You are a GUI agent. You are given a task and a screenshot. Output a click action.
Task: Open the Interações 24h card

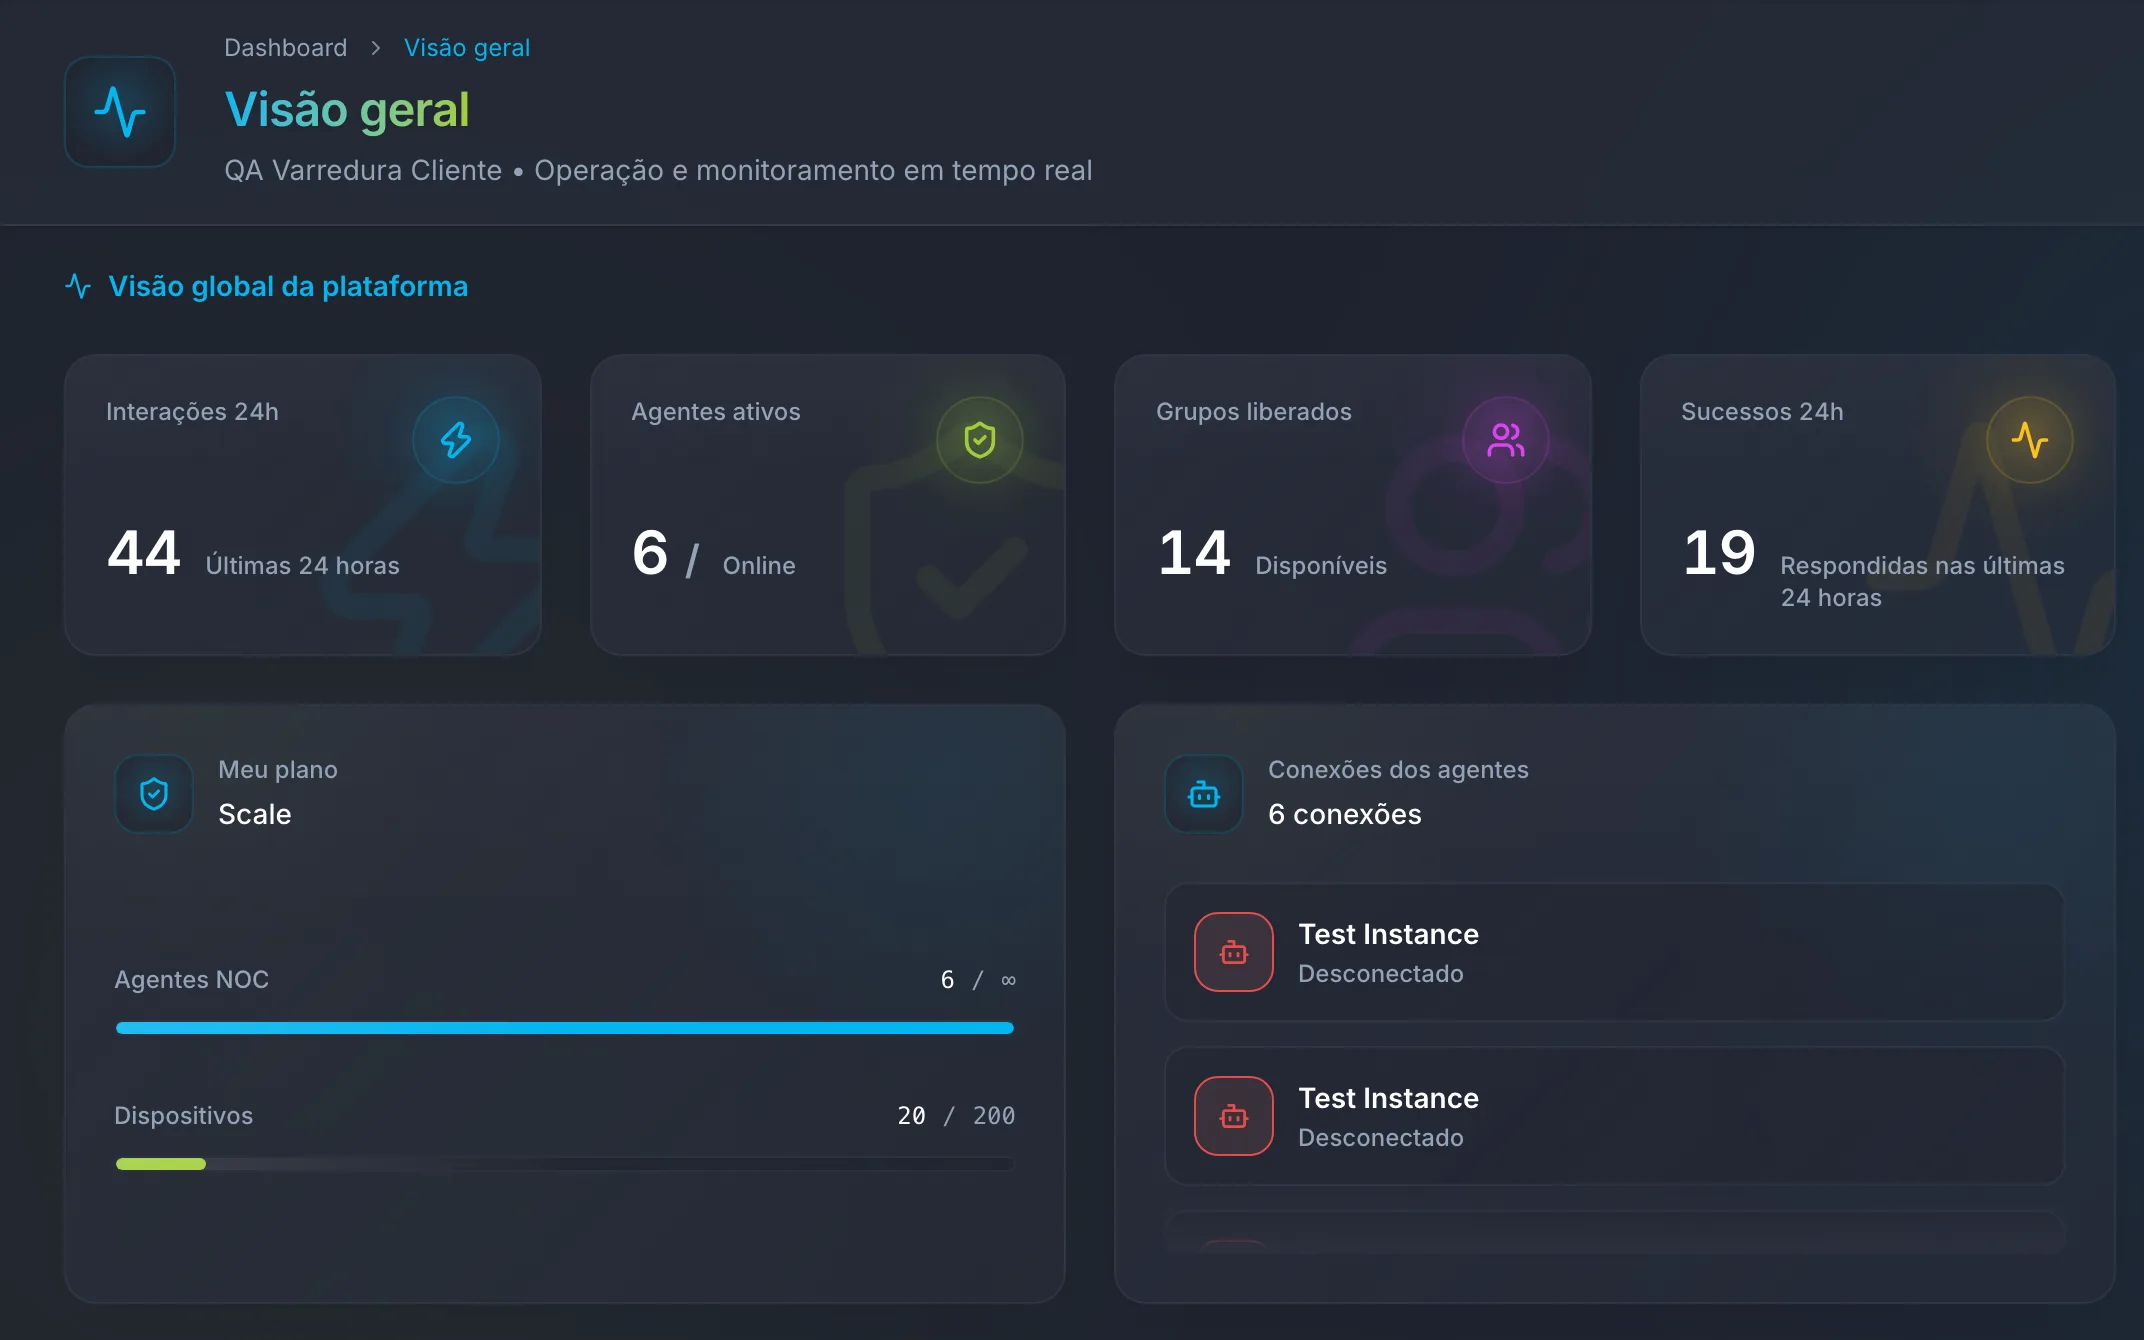(x=303, y=505)
